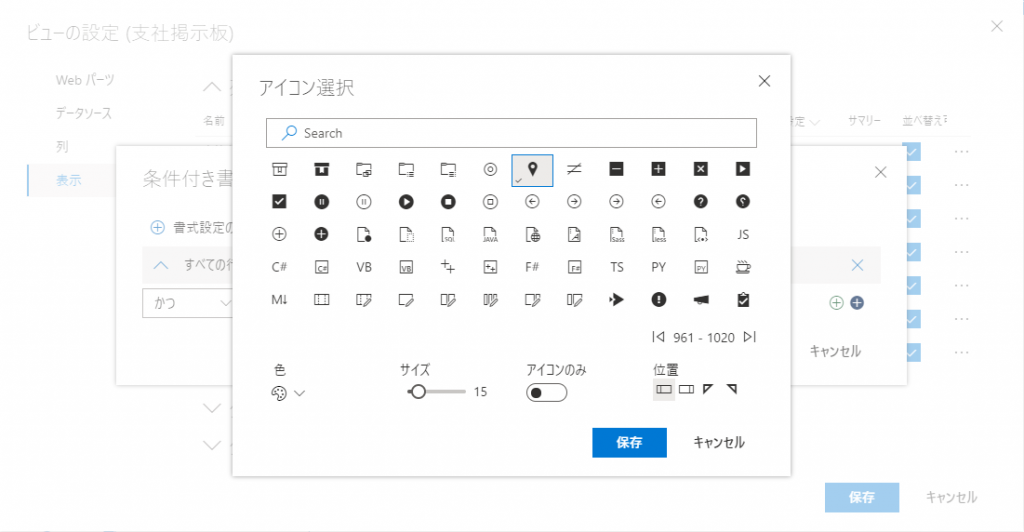The height and width of the screenshot is (532, 1024).
Task: Switch to the データソース tab
Action: (x=83, y=113)
